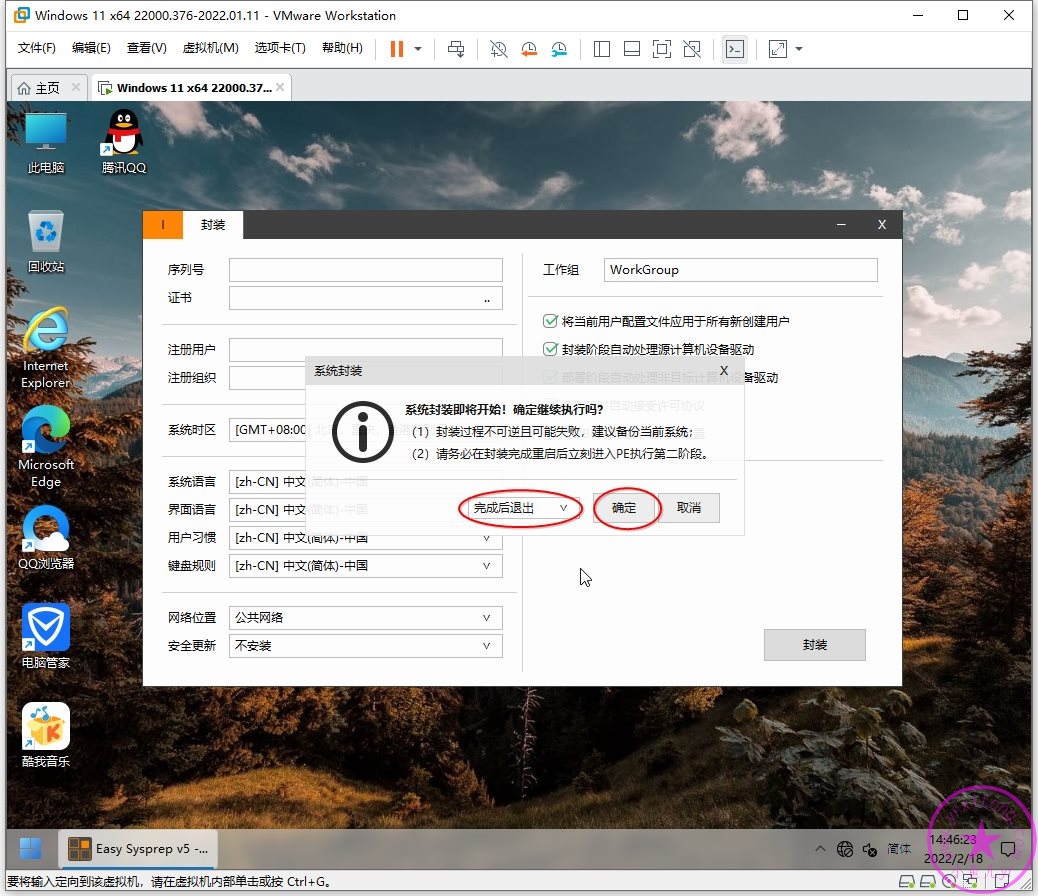Open the 文件(F) menu

click(36, 48)
